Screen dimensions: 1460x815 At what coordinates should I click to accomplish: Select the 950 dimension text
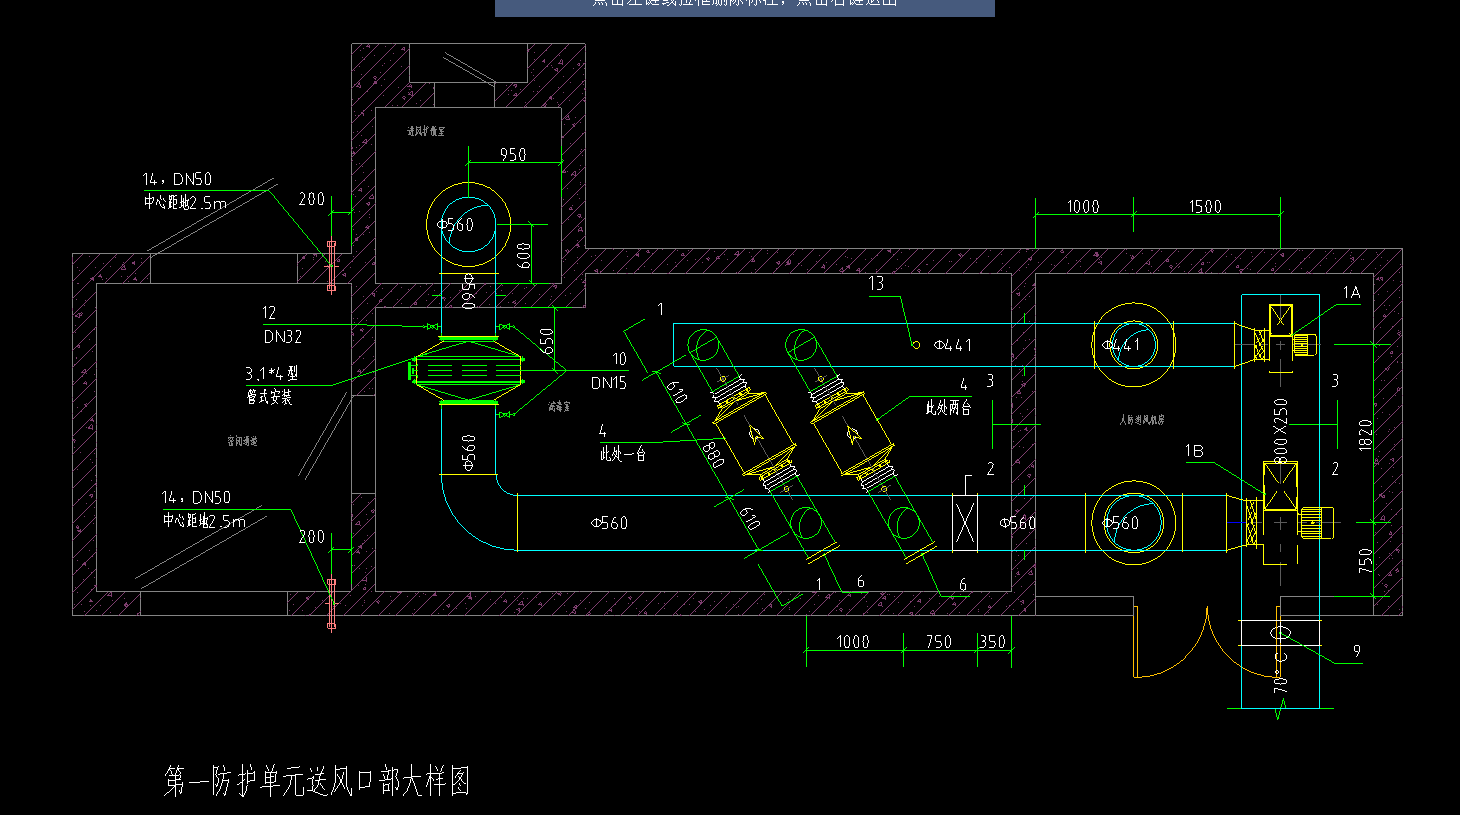click(513, 155)
